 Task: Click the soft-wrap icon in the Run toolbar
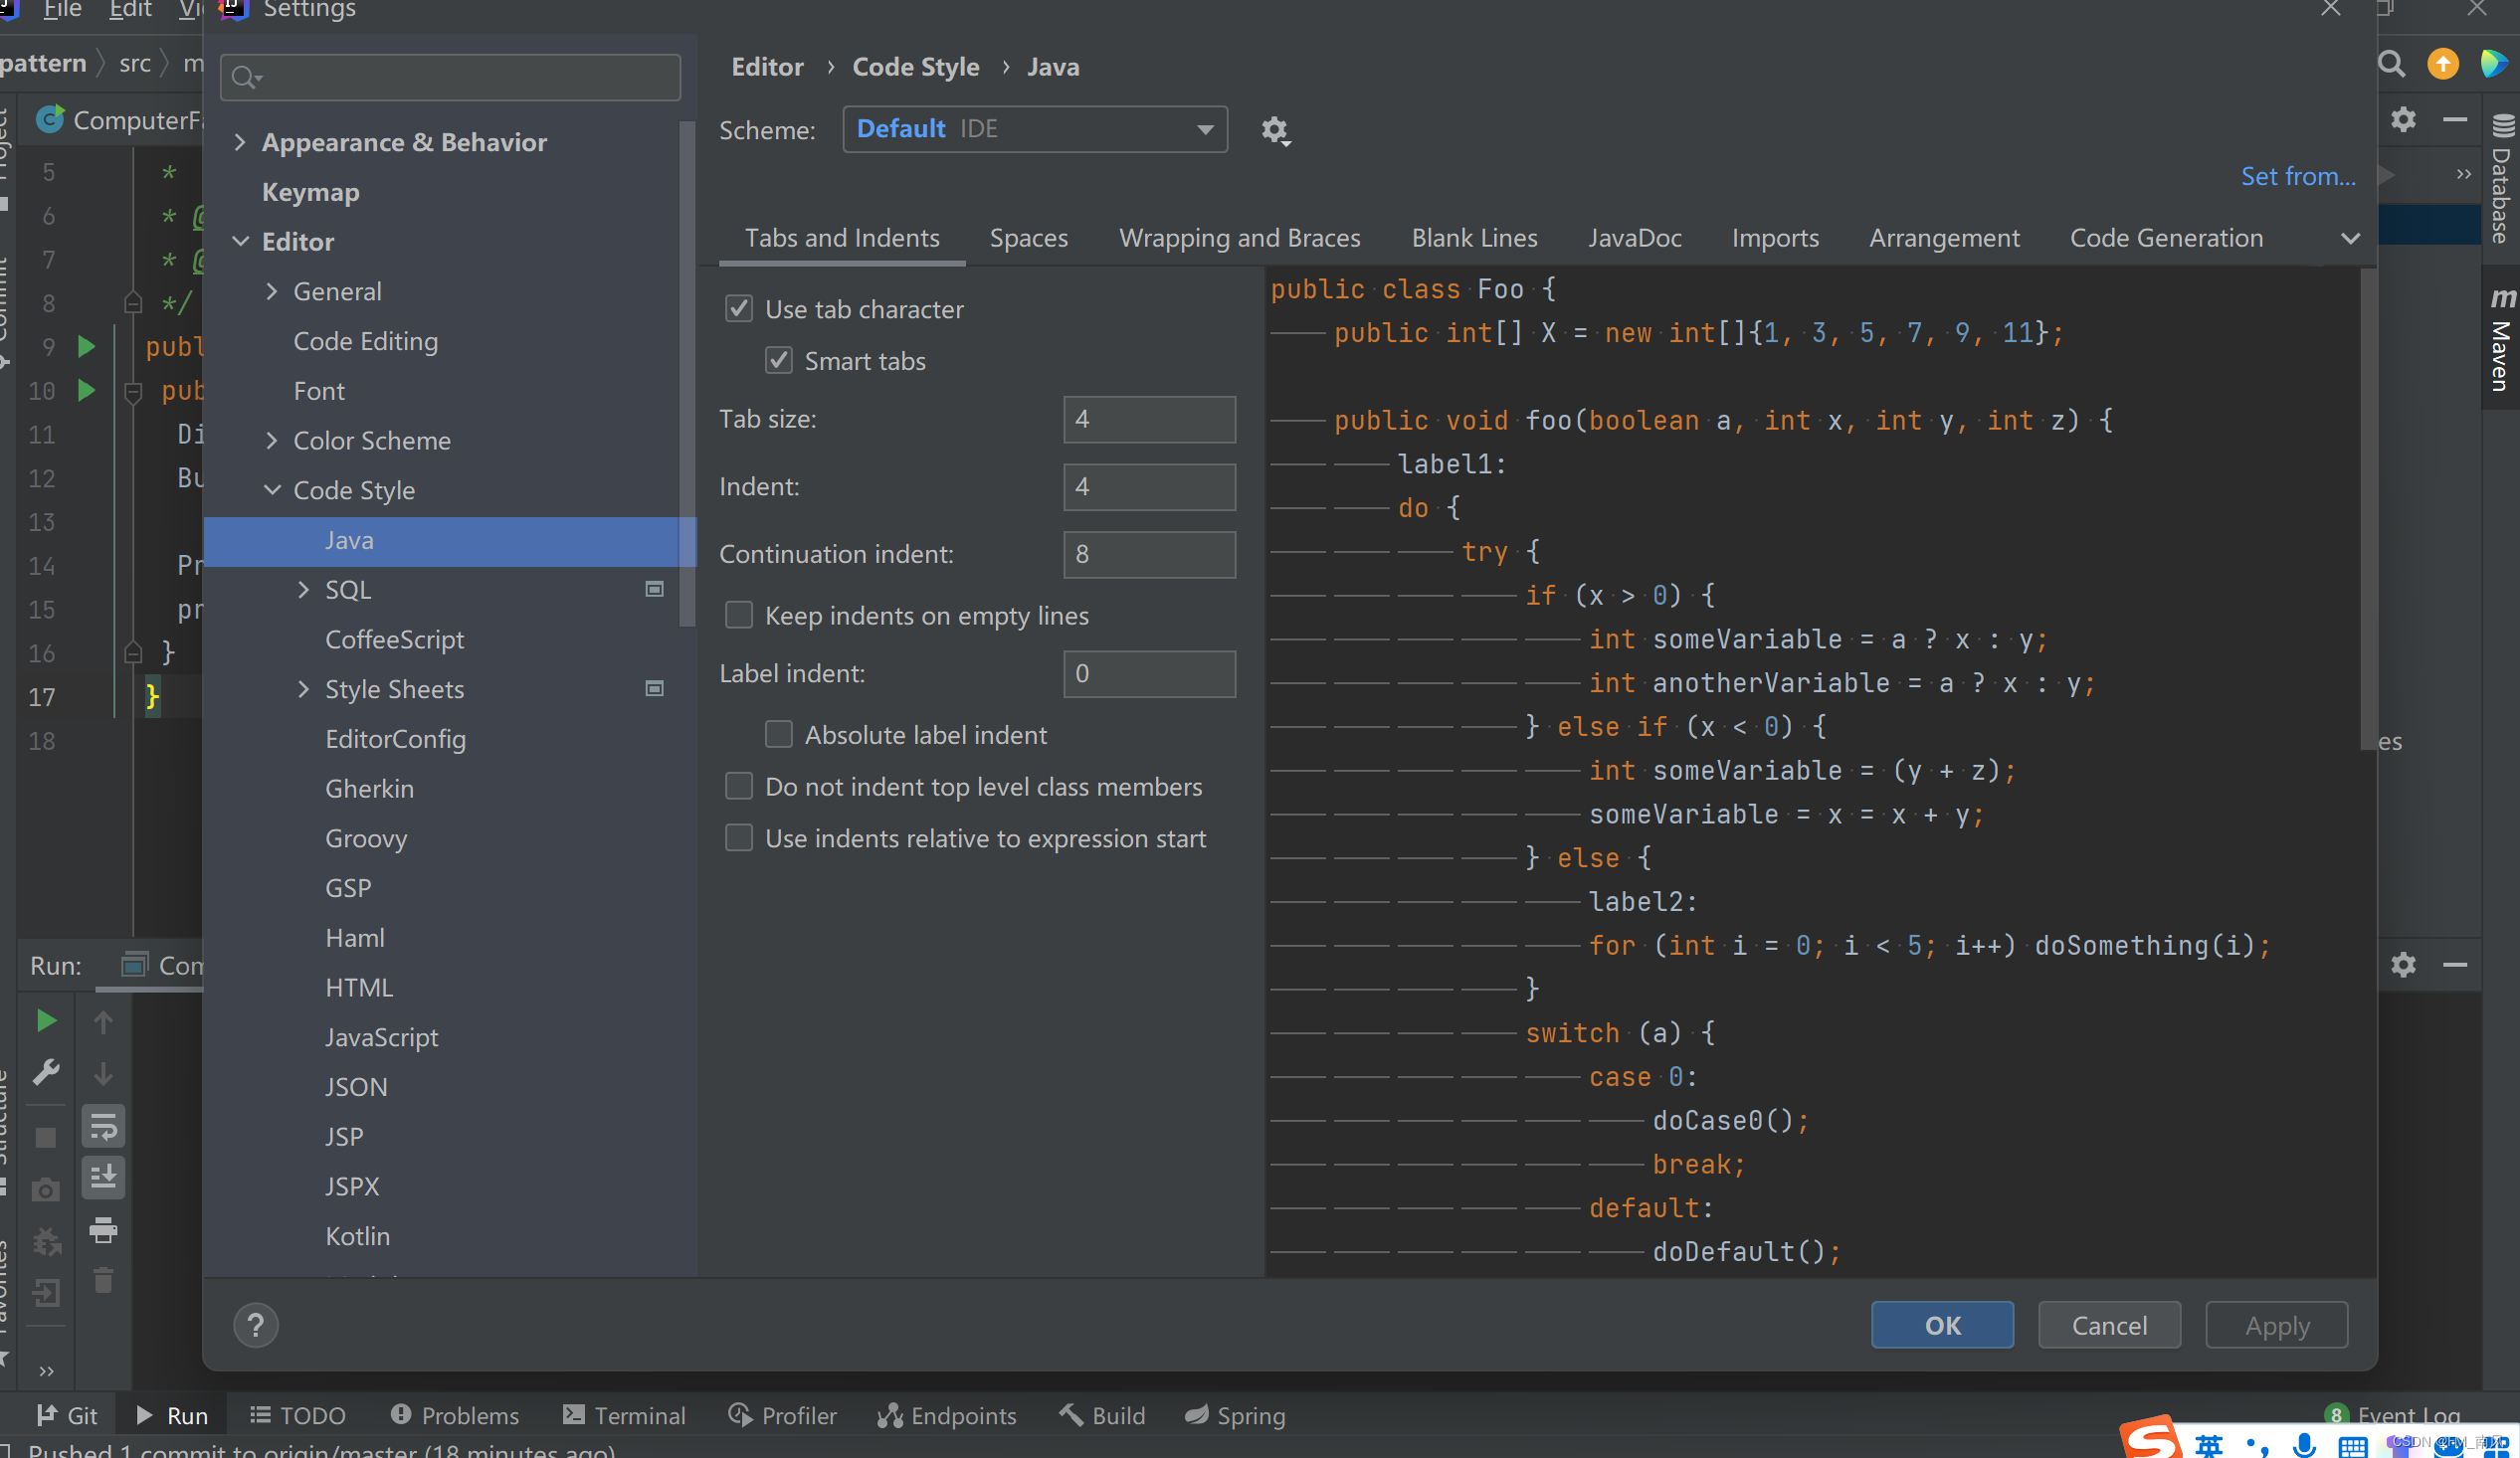(x=103, y=1127)
